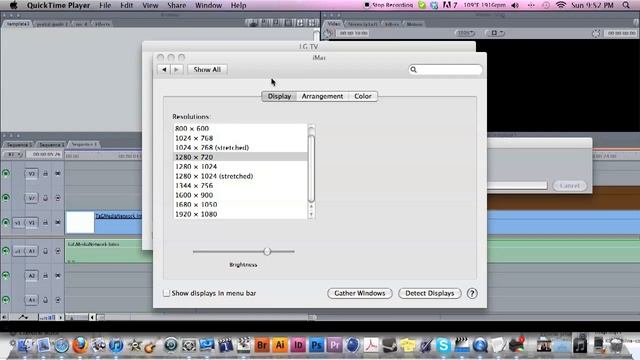Open GarageBand guitar icon in the Dock
The image size is (640, 360).
tap(150, 347)
